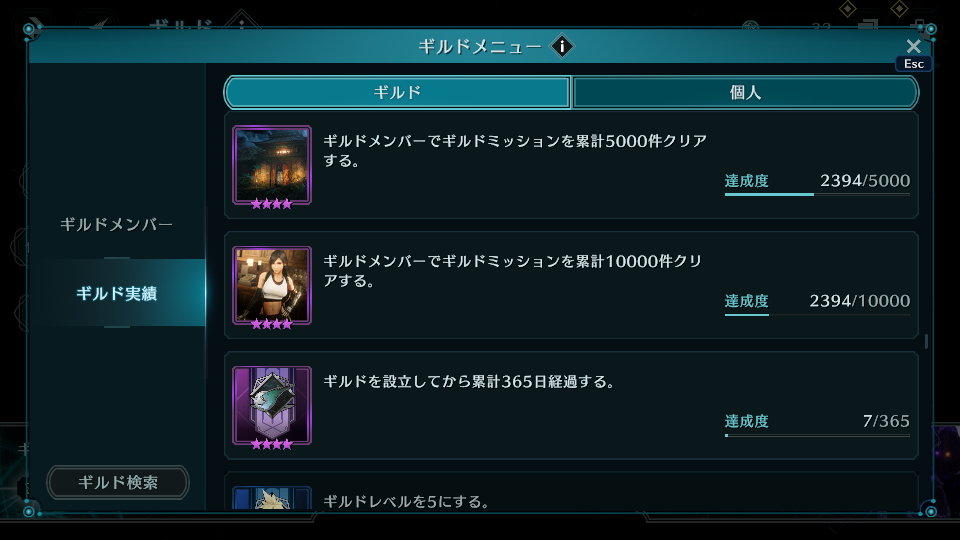Close the guild menu with X

[x=913, y=46]
